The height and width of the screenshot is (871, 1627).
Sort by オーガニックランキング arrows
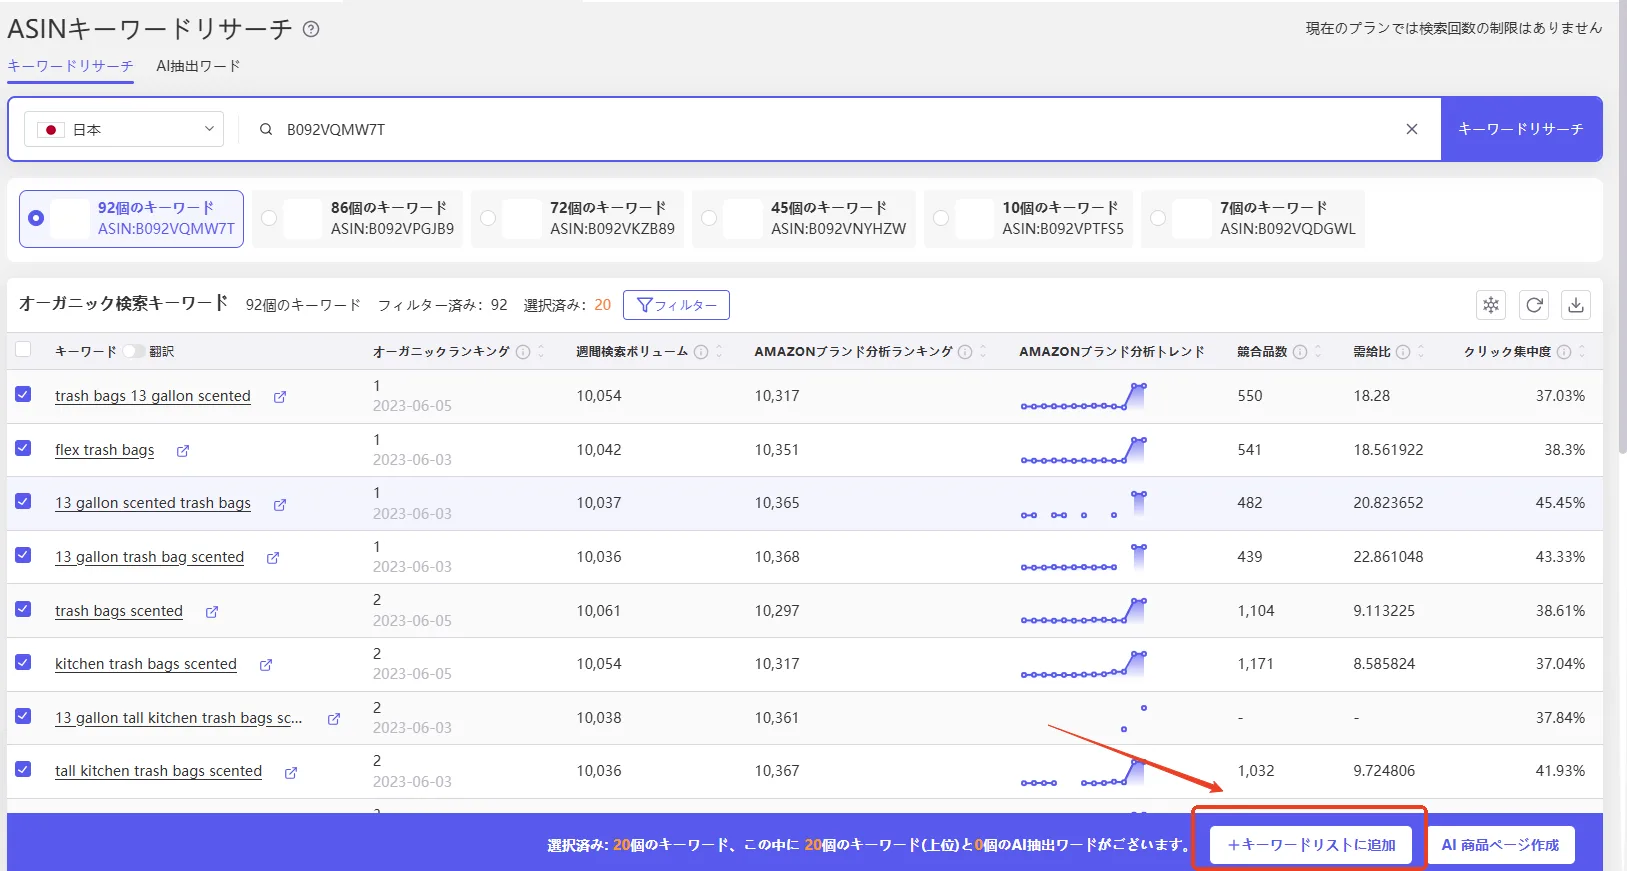pos(541,352)
